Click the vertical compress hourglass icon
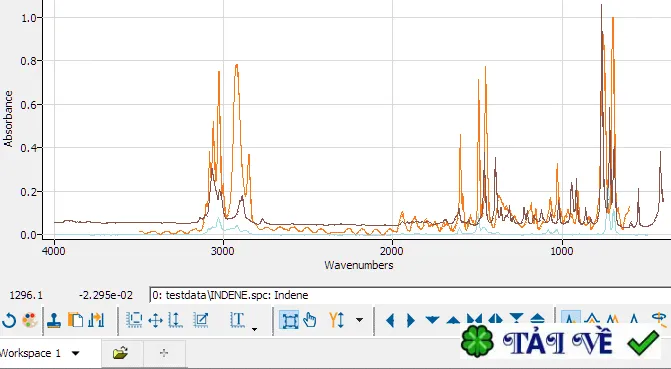The height and width of the screenshot is (369, 671). (517, 318)
